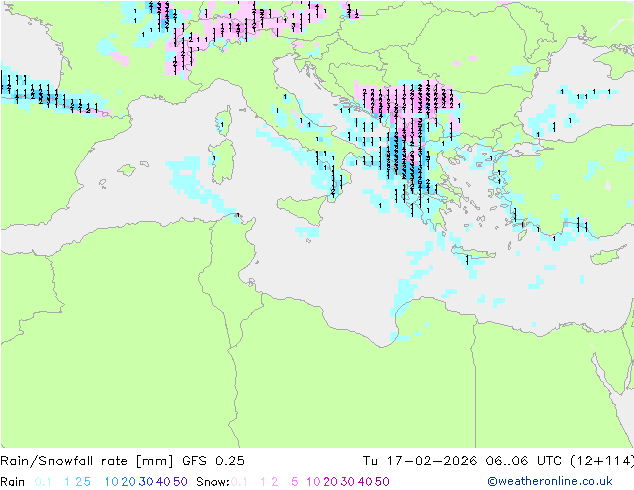Click the Rain legend value 50
This screenshot has width=634, height=490.
point(180,482)
